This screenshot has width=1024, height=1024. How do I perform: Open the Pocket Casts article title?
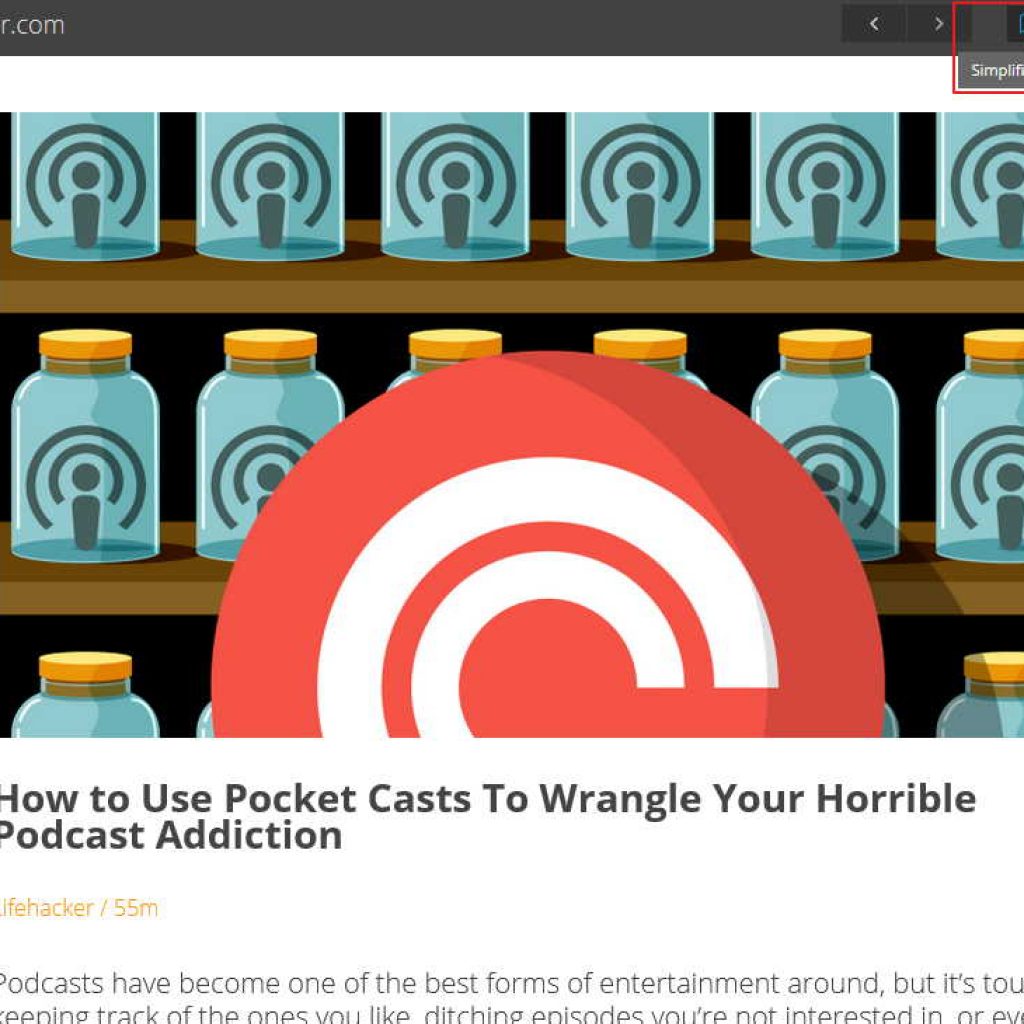(x=488, y=816)
